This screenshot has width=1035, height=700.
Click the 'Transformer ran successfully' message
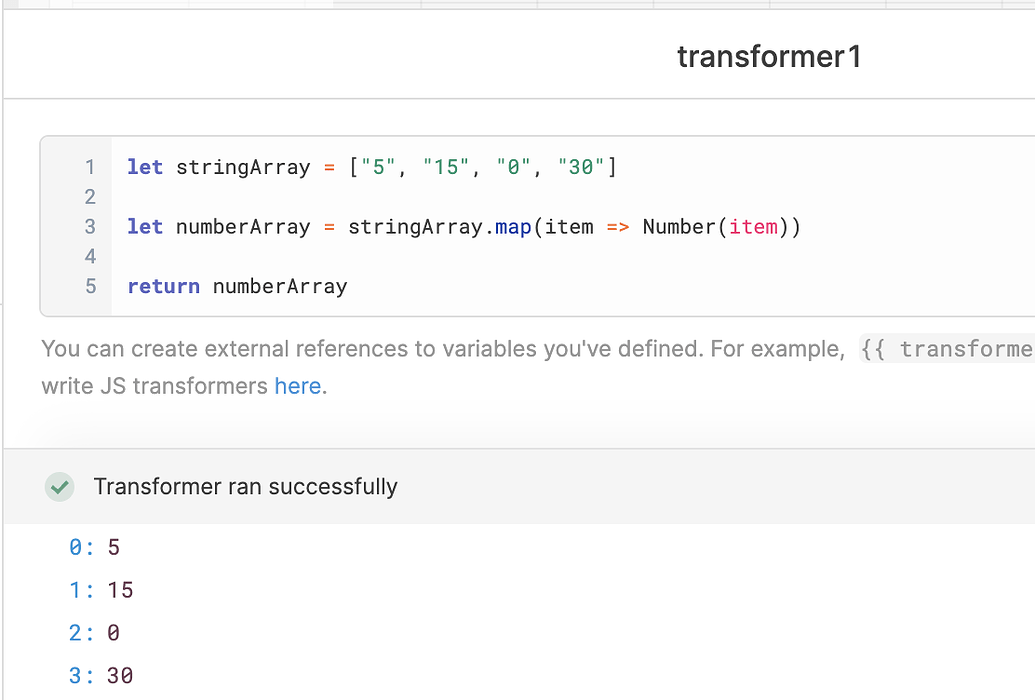click(245, 486)
